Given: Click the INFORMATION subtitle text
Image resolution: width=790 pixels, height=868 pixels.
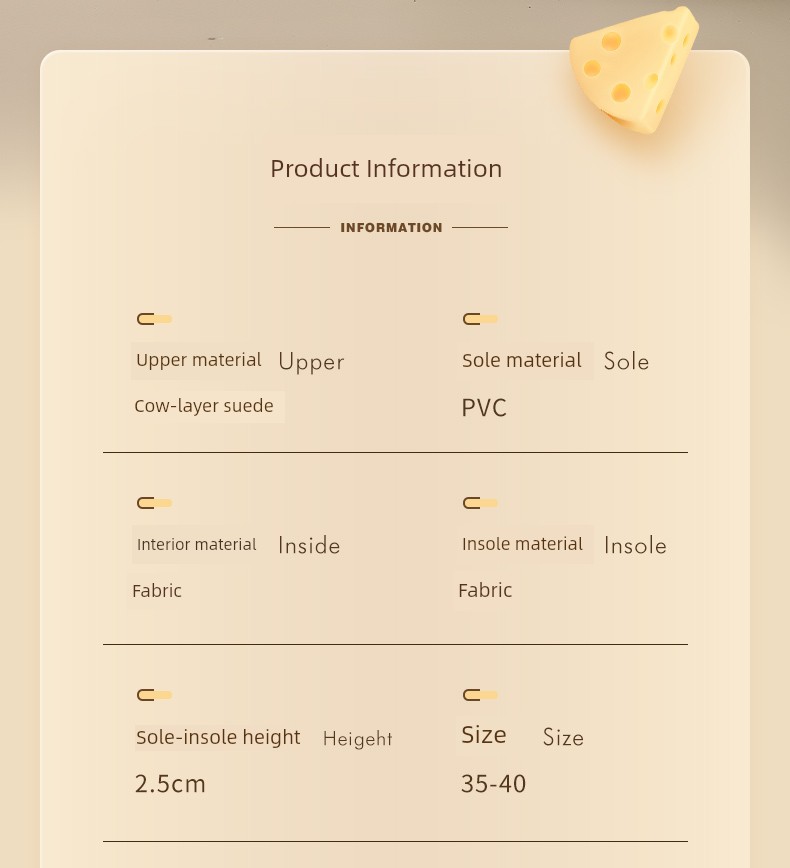Looking at the screenshot, I should tap(391, 228).
